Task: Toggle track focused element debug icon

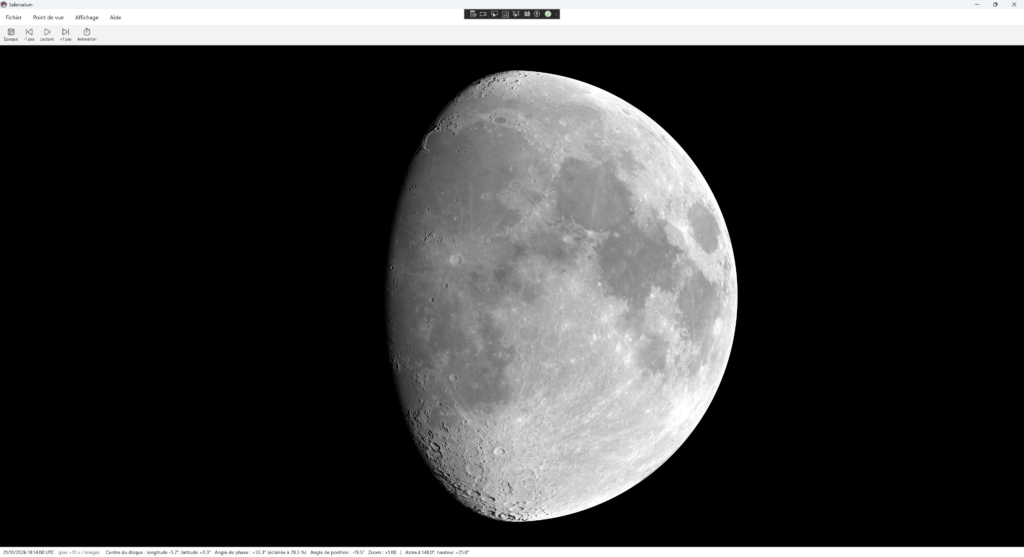Action: tap(516, 14)
